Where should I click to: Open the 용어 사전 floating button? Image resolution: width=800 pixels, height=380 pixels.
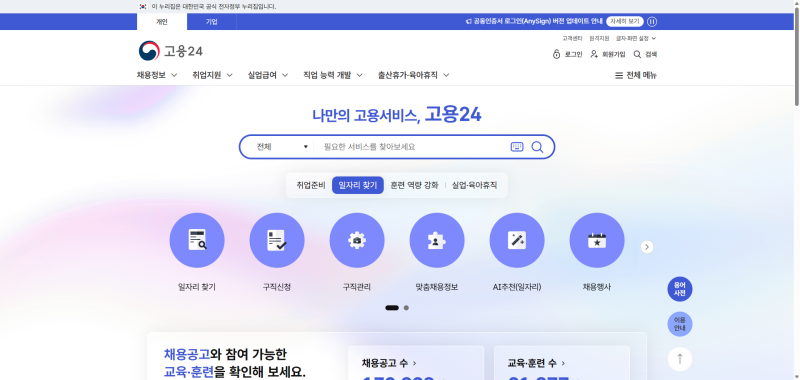pos(680,289)
